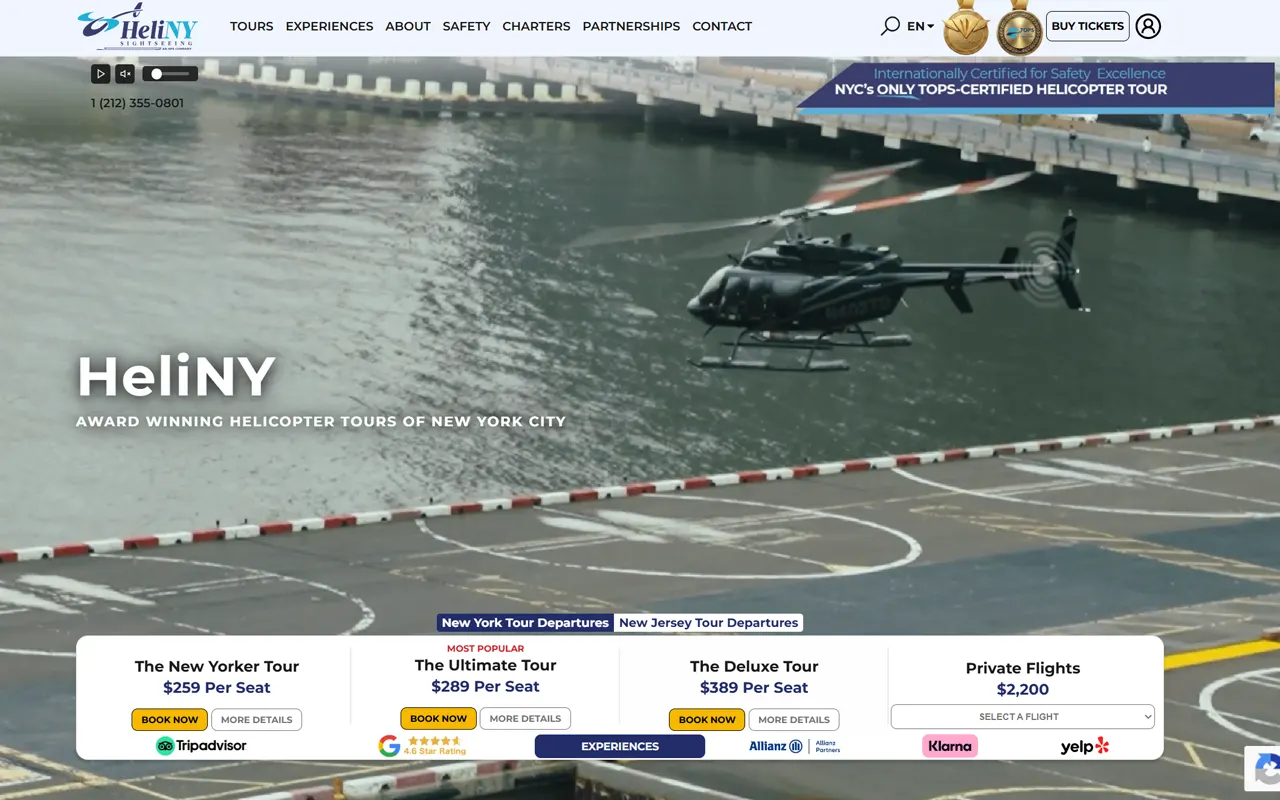Open the Yelp logo link

pos(1085,746)
